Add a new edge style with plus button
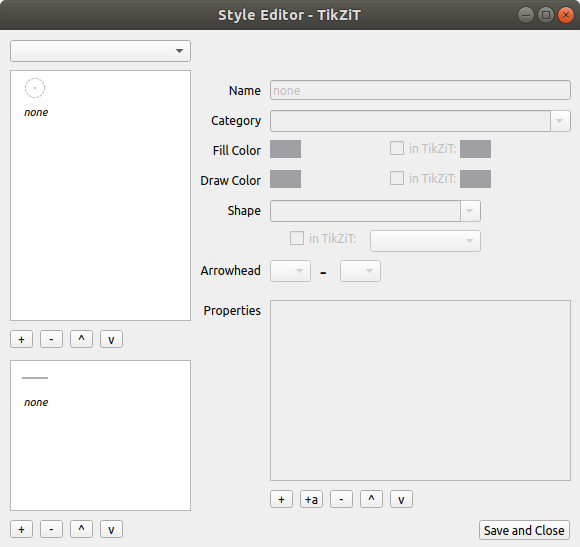This screenshot has width=580, height=547. 21,529
